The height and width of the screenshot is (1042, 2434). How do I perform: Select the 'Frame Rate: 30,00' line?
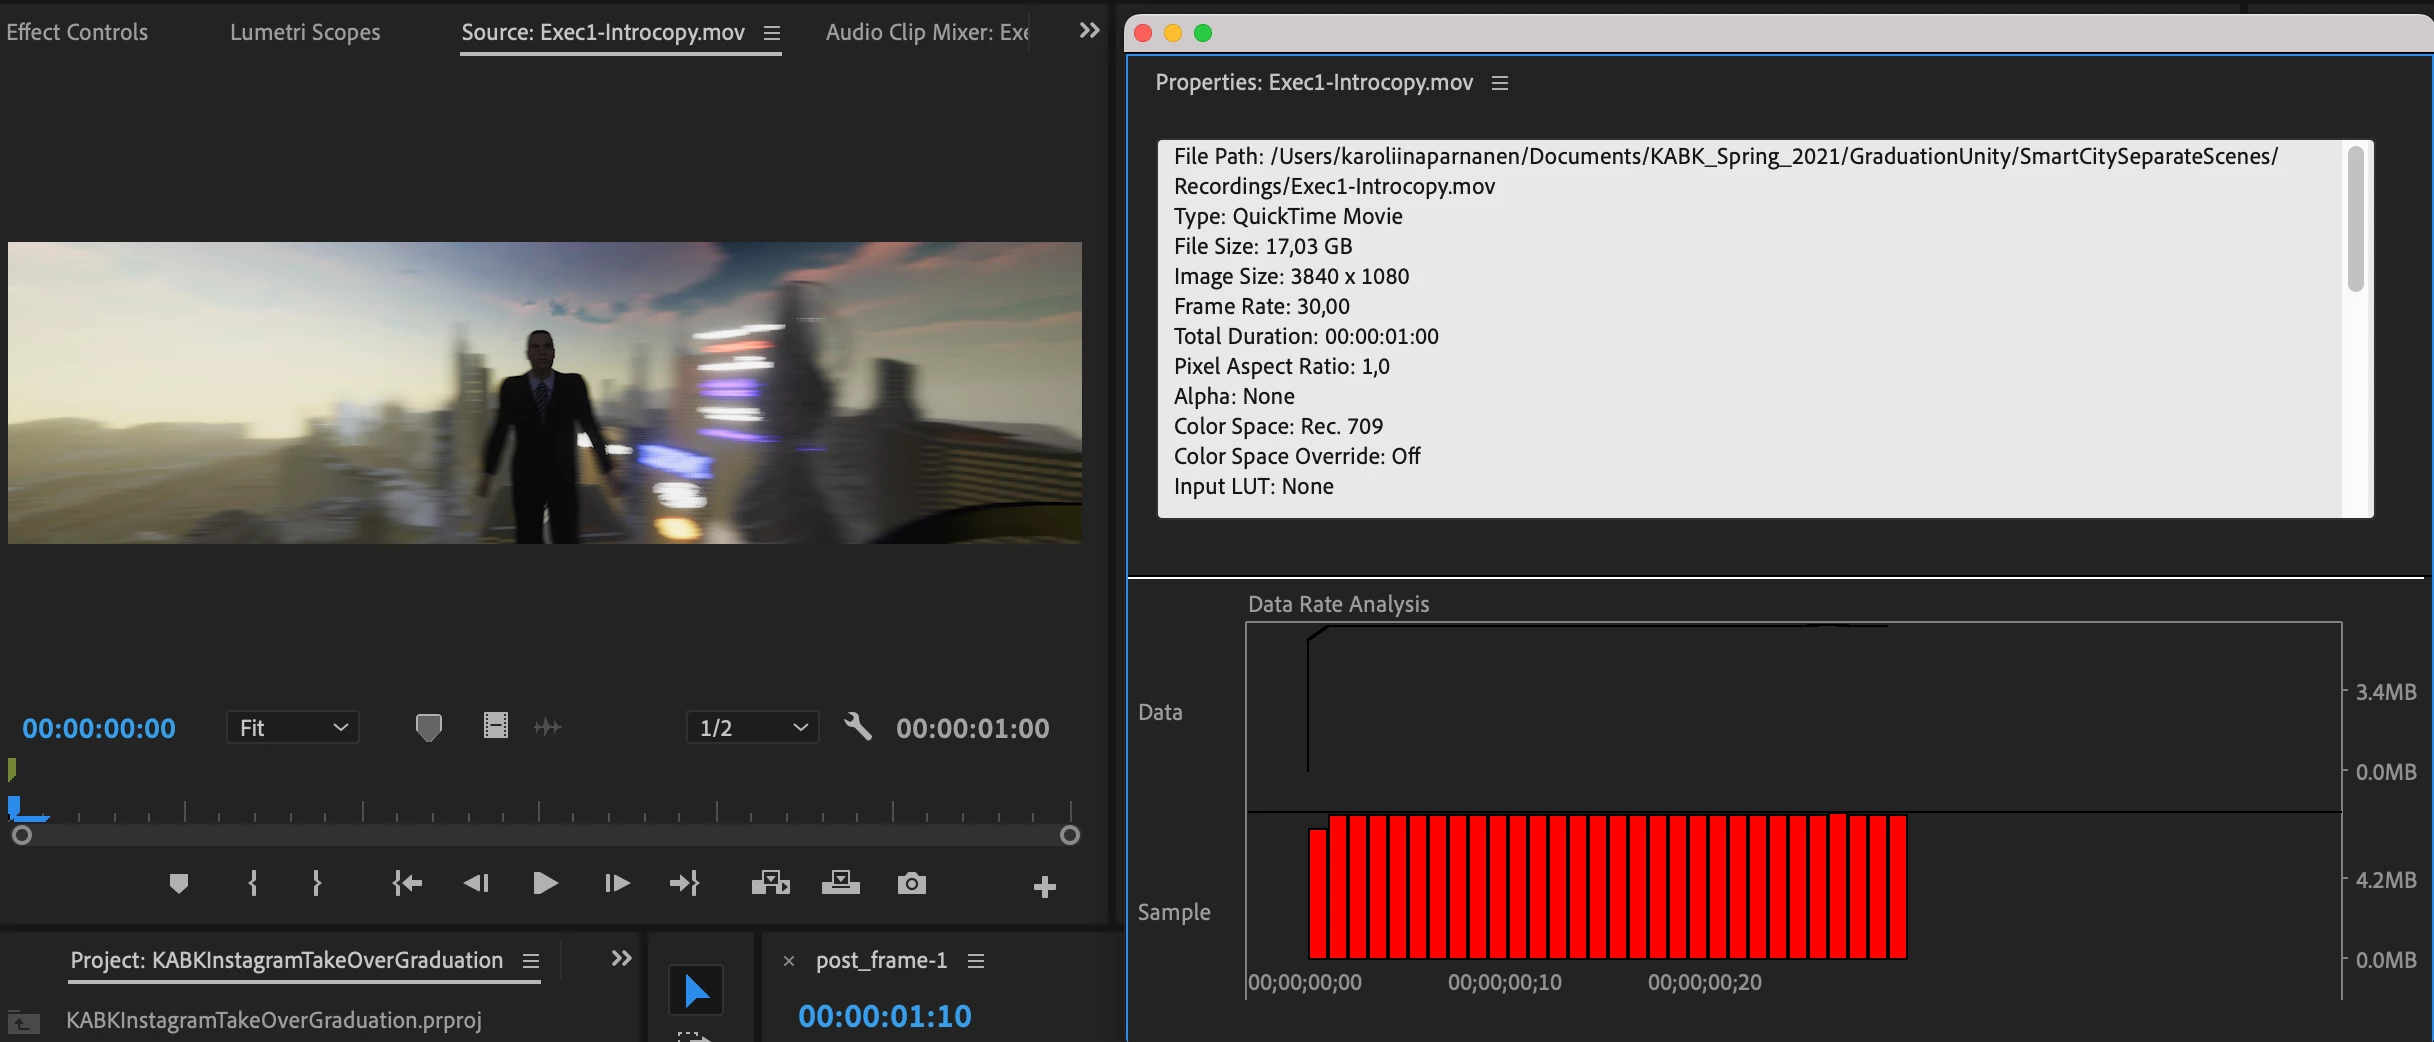click(x=1262, y=306)
